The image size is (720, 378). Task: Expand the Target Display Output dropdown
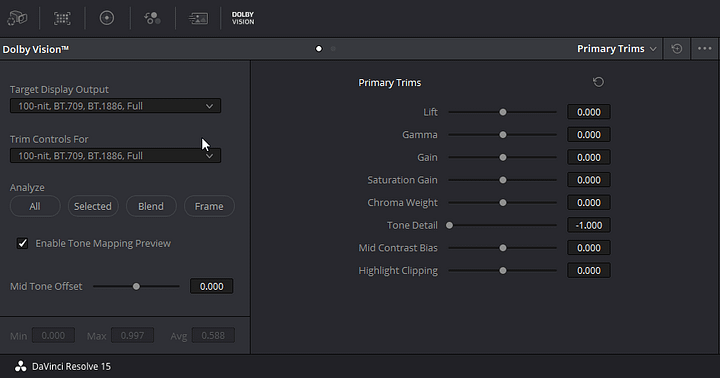point(115,106)
